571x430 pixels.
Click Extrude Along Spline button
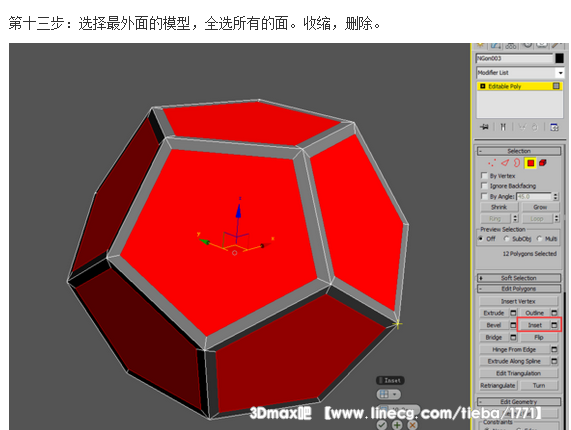point(514,361)
